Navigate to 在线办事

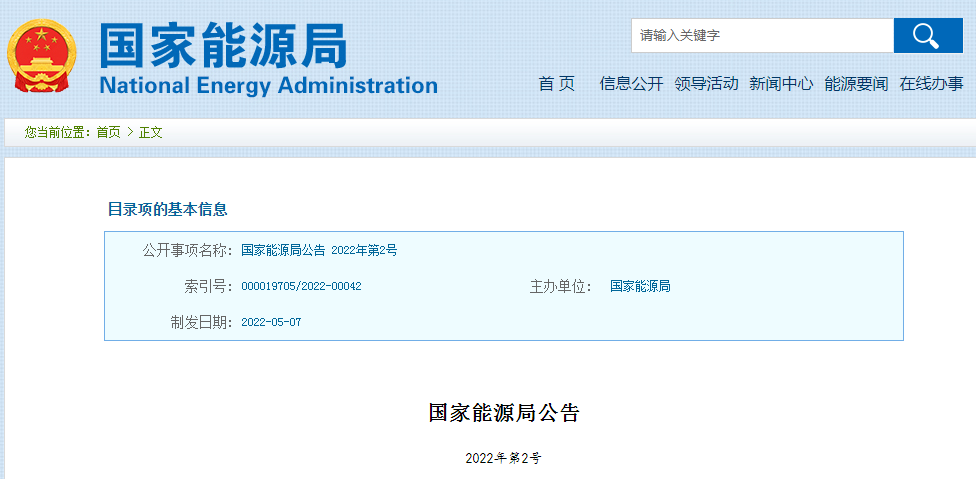click(x=931, y=84)
